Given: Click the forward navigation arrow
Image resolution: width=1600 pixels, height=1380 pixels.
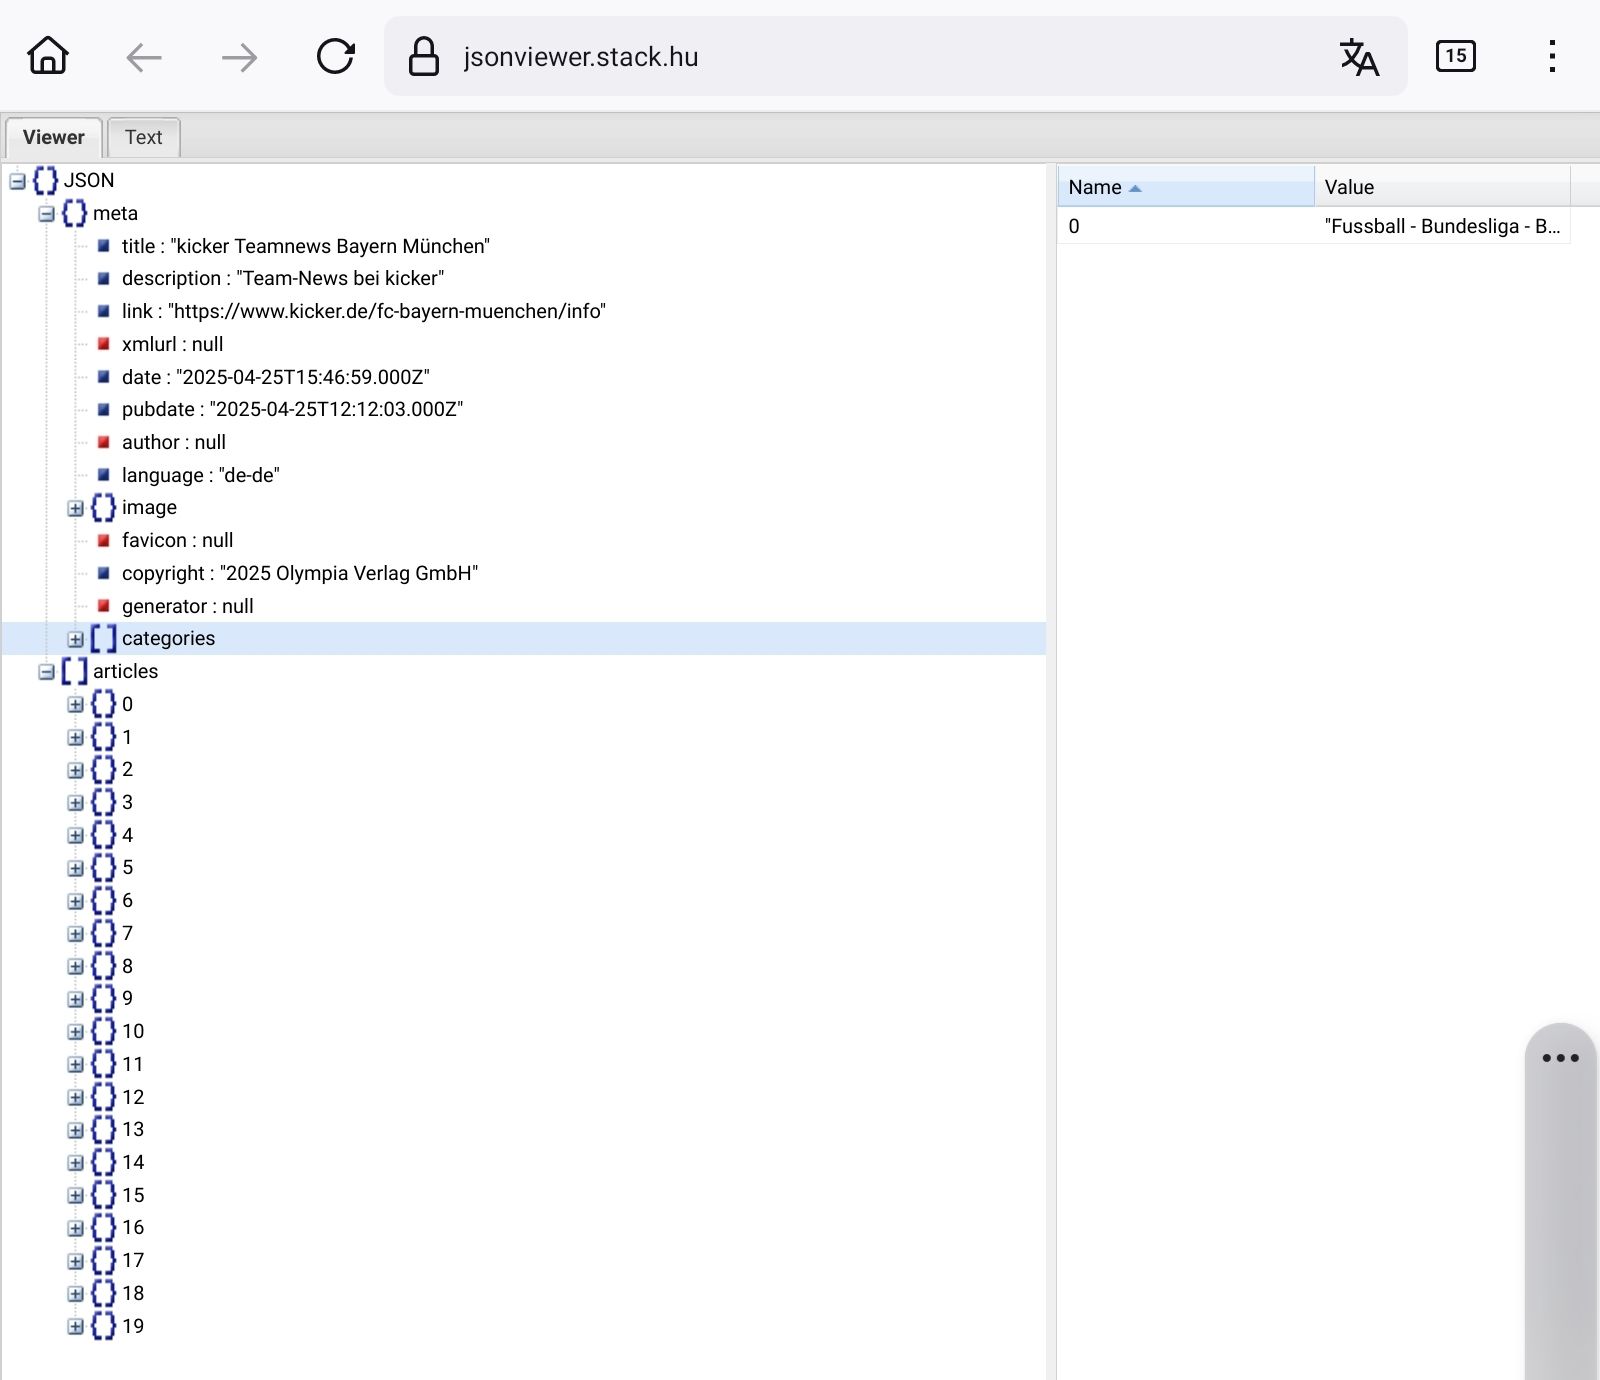Looking at the screenshot, I should pyautogui.click(x=239, y=57).
